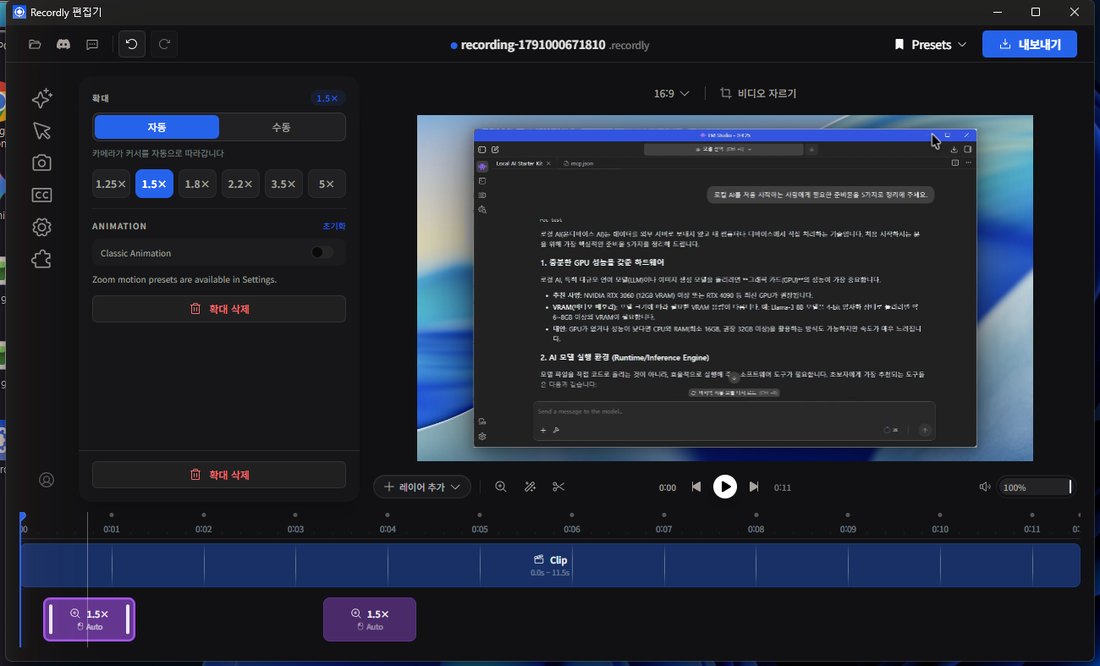Select the first 1.5× Auto zoom block
The height and width of the screenshot is (666, 1100).
89,619
